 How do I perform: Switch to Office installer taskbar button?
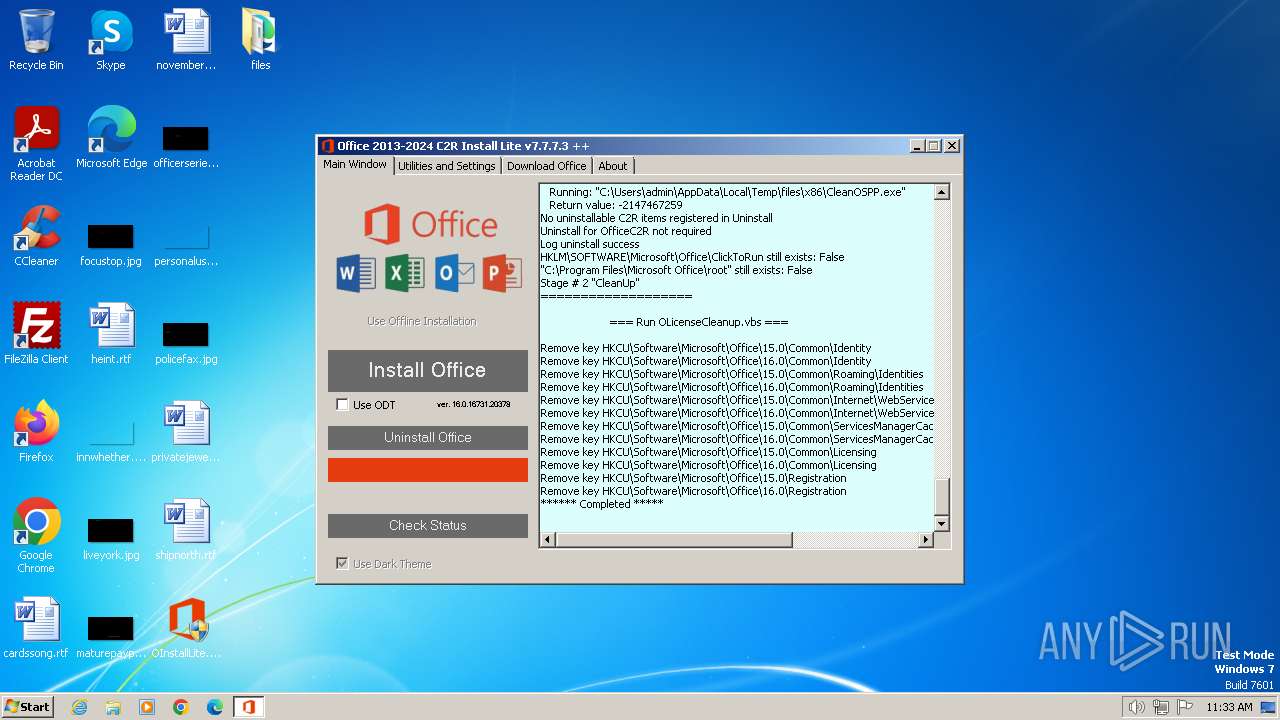click(249, 707)
